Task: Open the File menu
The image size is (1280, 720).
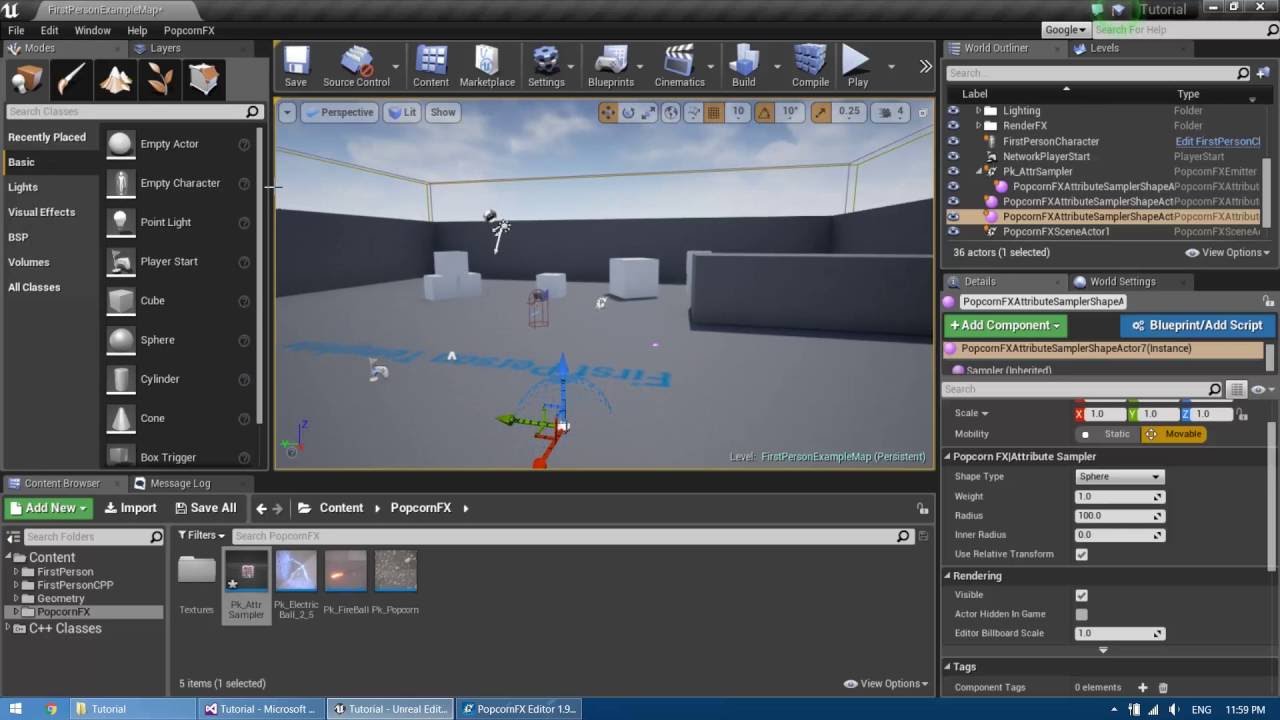Action: click(x=16, y=30)
